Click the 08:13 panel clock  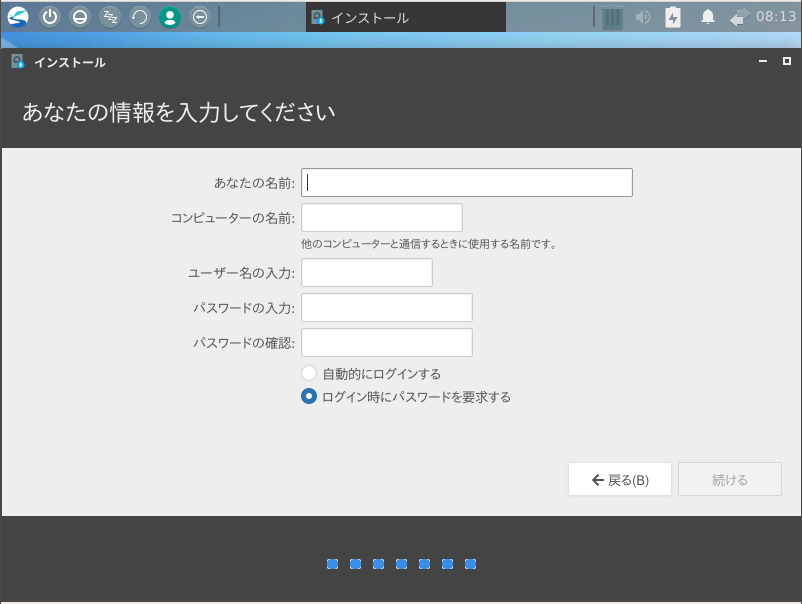[776, 17]
